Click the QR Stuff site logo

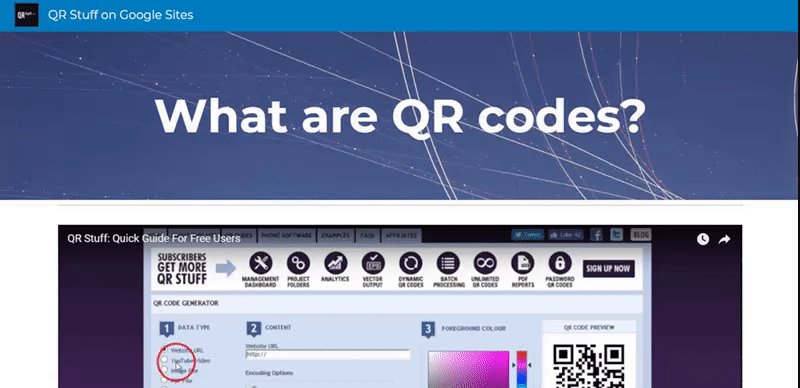click(x=27, y=15)
